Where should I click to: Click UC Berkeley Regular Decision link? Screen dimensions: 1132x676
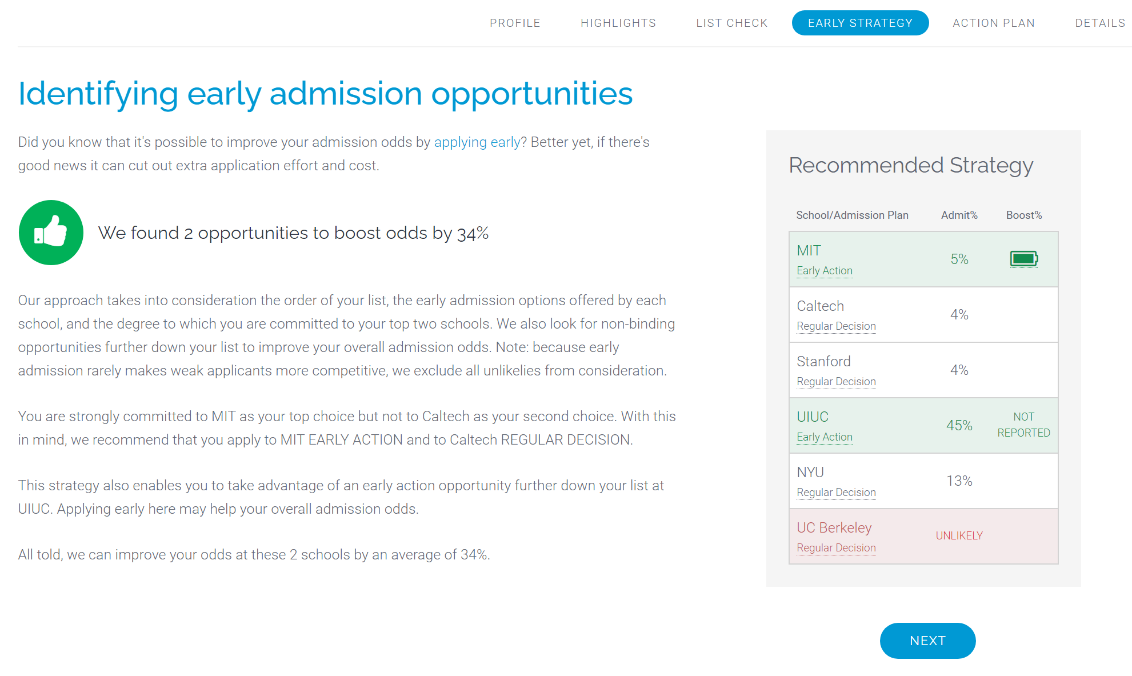[x=836, y=548]
